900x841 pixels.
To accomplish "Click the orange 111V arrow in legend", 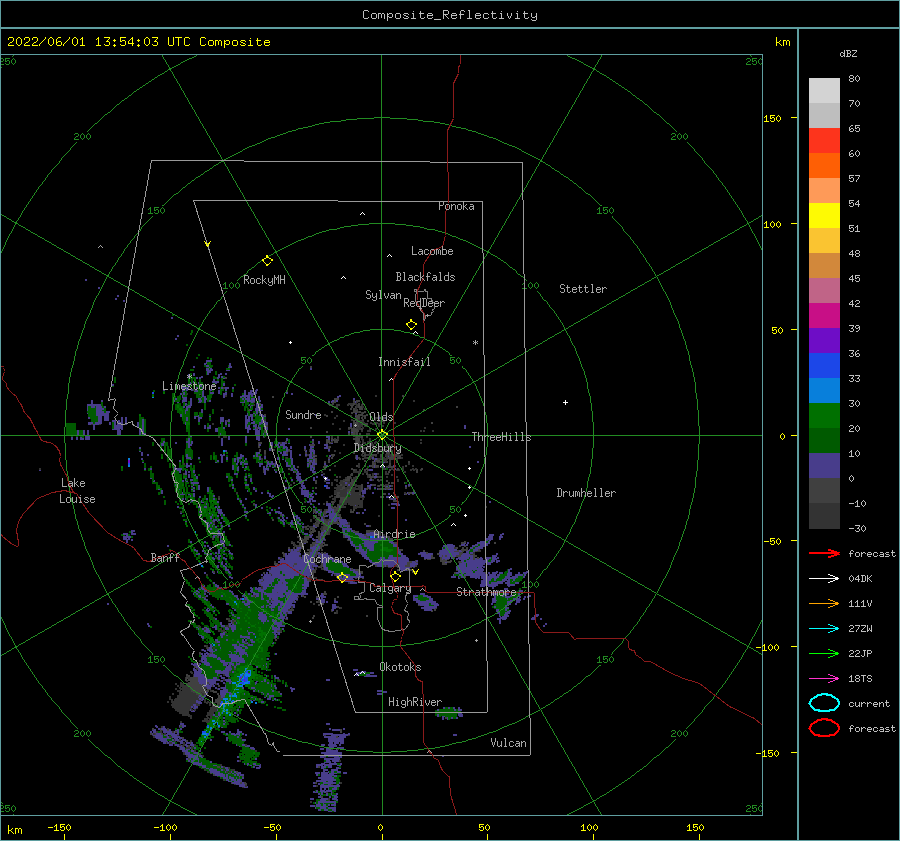I will [x=824, y=603].
